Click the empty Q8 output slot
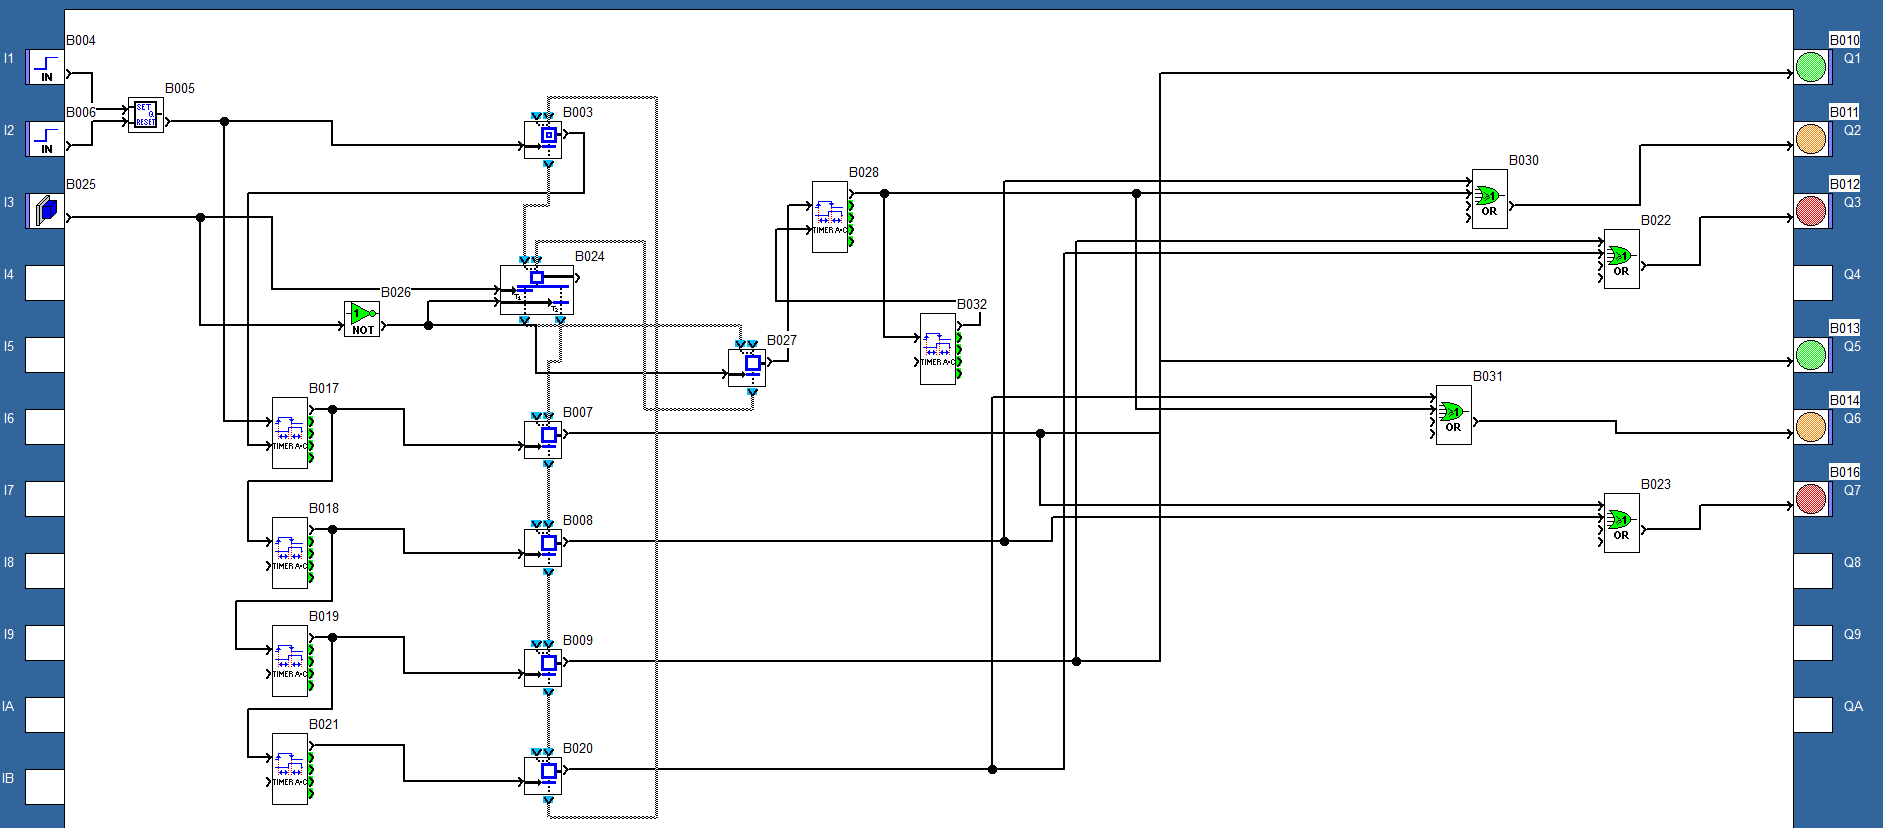1883x828 pixels. (x=1812, y=571)
